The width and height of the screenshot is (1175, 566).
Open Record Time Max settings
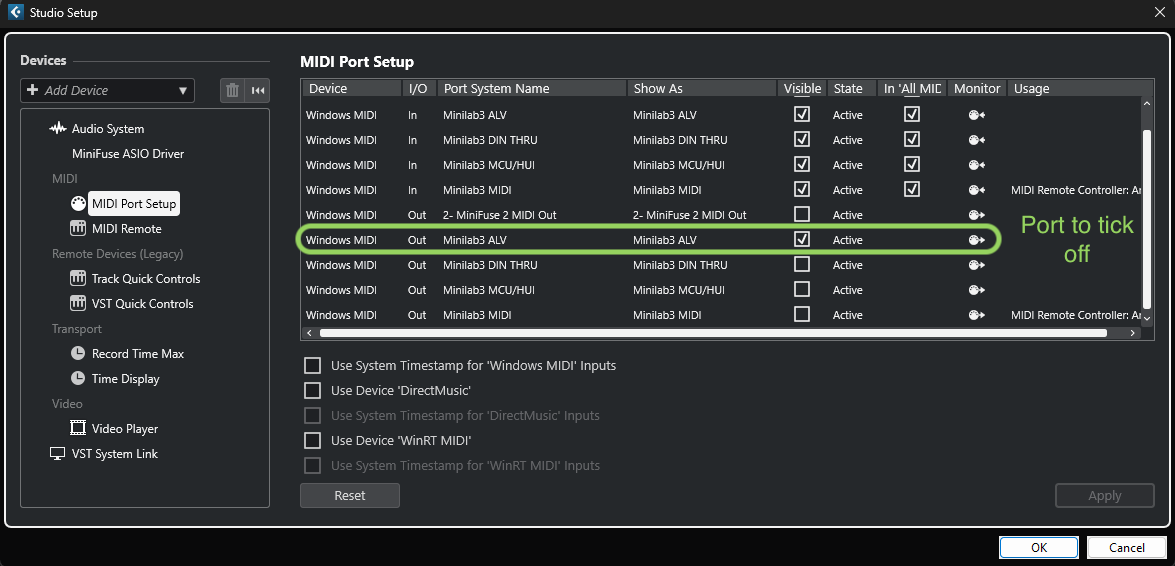[x=138, y=354]
